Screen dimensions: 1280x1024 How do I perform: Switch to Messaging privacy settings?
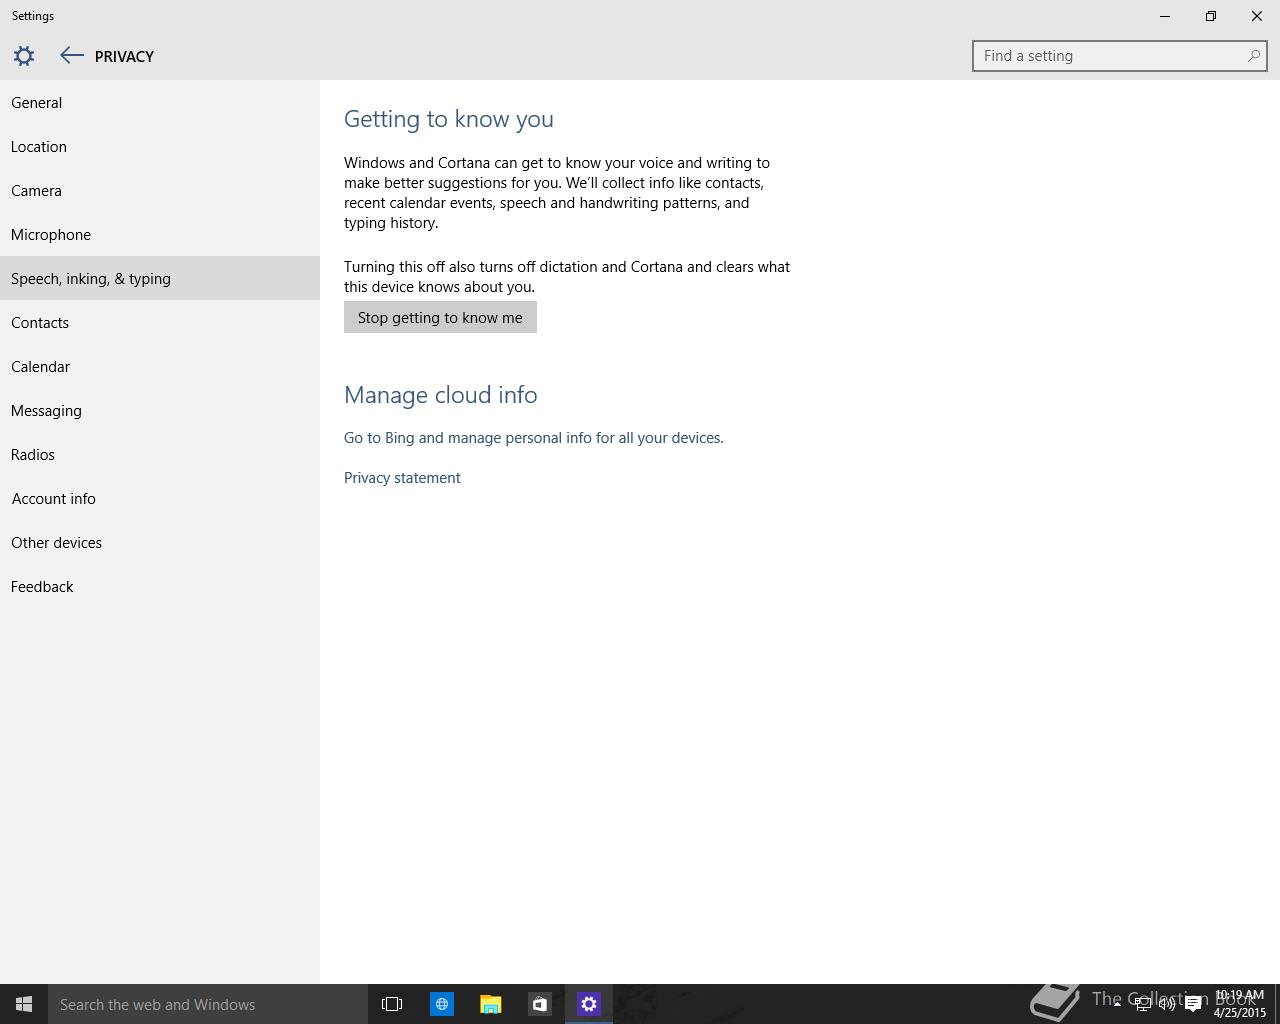(160, 411)
